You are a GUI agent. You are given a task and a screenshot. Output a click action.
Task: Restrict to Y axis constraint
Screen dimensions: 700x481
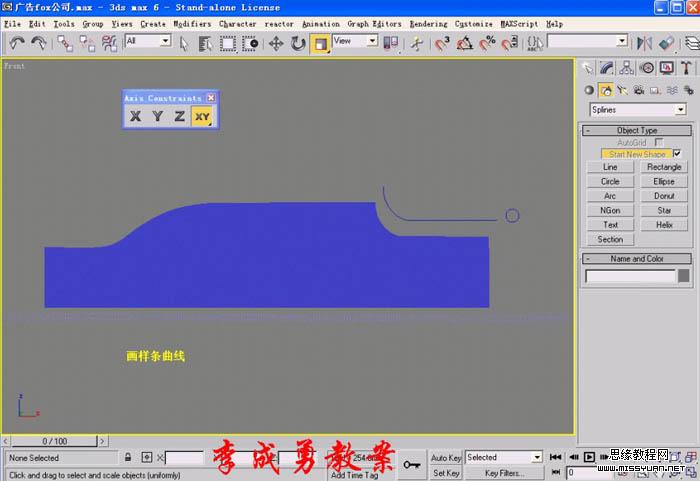pyautogui.click(x=157, y=117)
